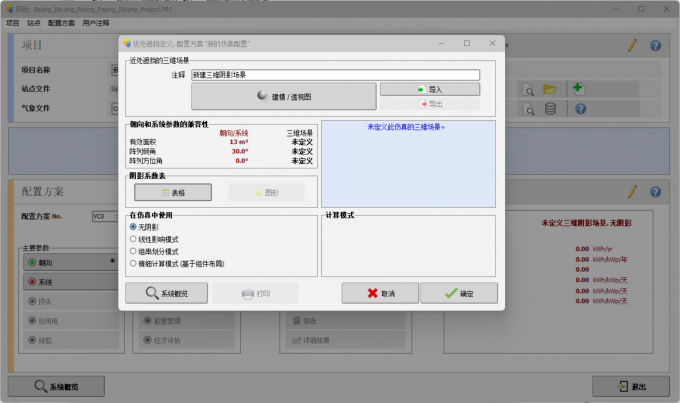The width and height of the screenshot is (680, 403).
Task: Open the VC0 variant dropdown
Action: pyautogui.click(x=105, y=216)
